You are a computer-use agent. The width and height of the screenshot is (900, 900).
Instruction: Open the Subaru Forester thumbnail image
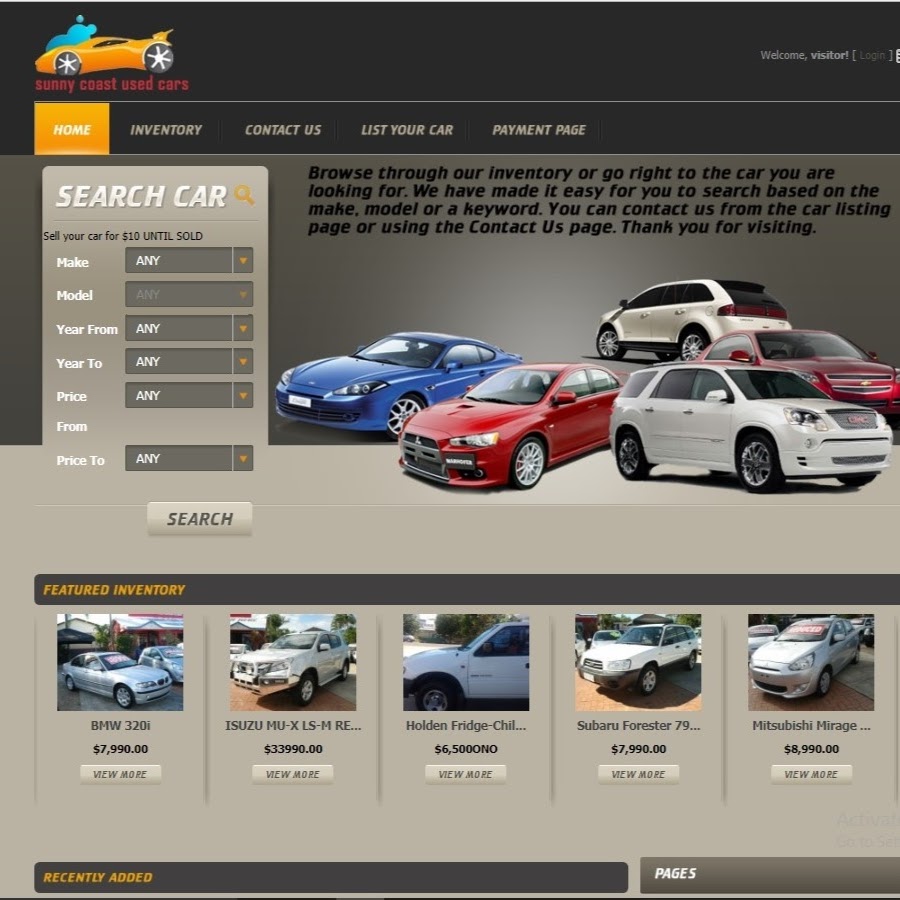(638, 662)
